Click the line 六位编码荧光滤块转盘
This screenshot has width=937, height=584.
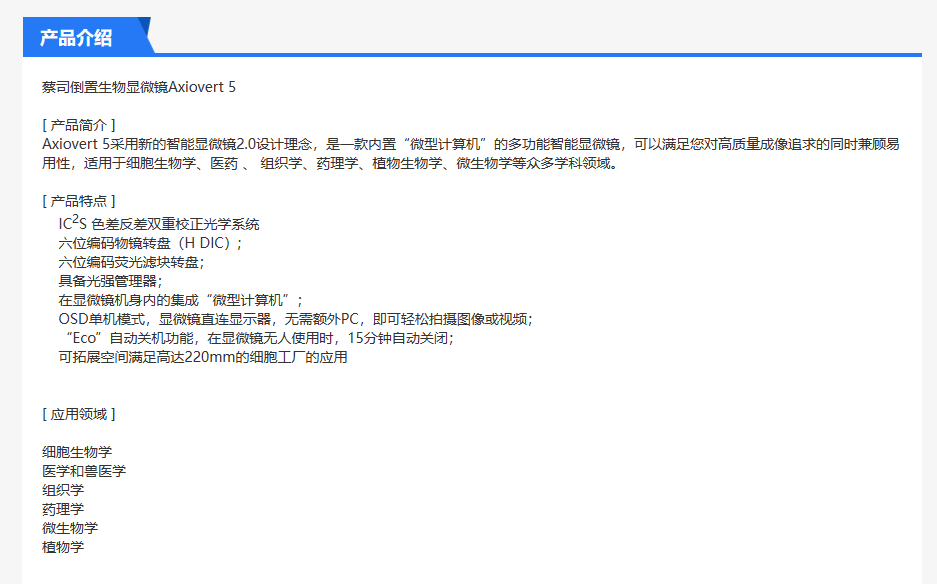point(131,262)
